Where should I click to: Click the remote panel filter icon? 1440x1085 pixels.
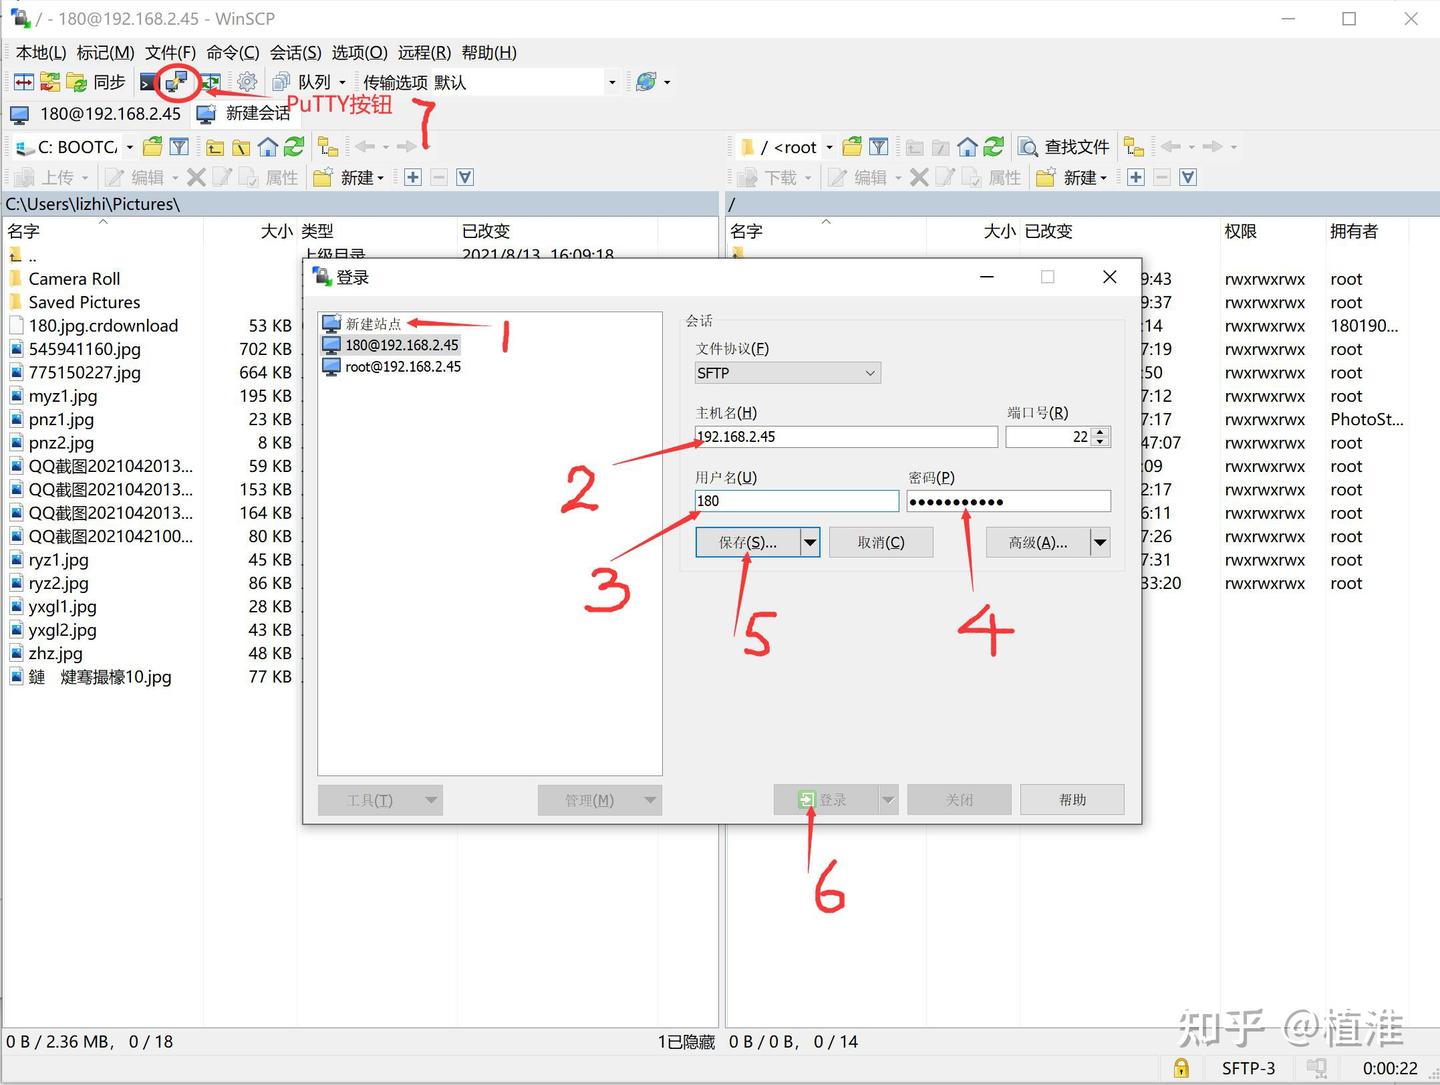(x=878, y=147)
